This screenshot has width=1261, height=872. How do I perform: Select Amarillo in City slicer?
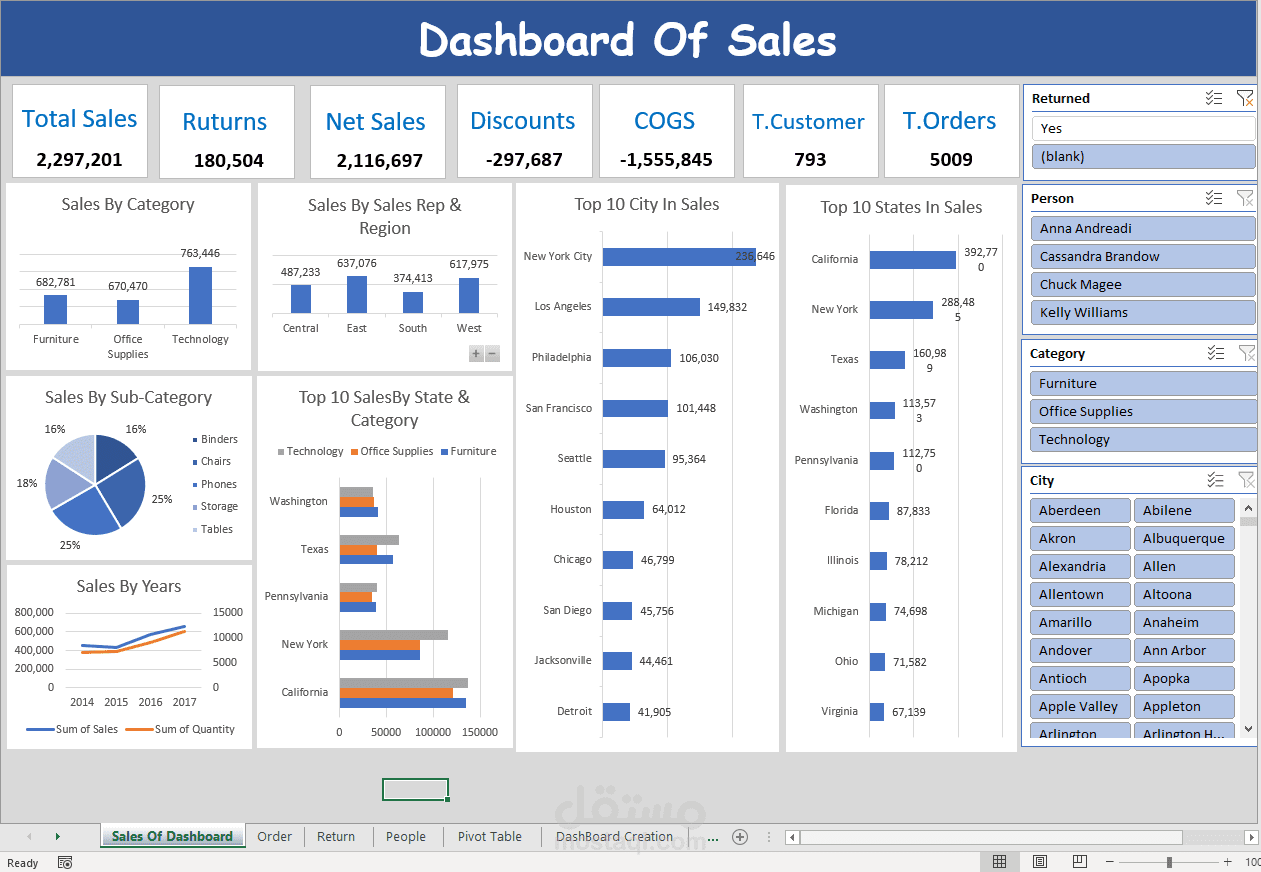pyautogui.click(x=1080, y=622)
